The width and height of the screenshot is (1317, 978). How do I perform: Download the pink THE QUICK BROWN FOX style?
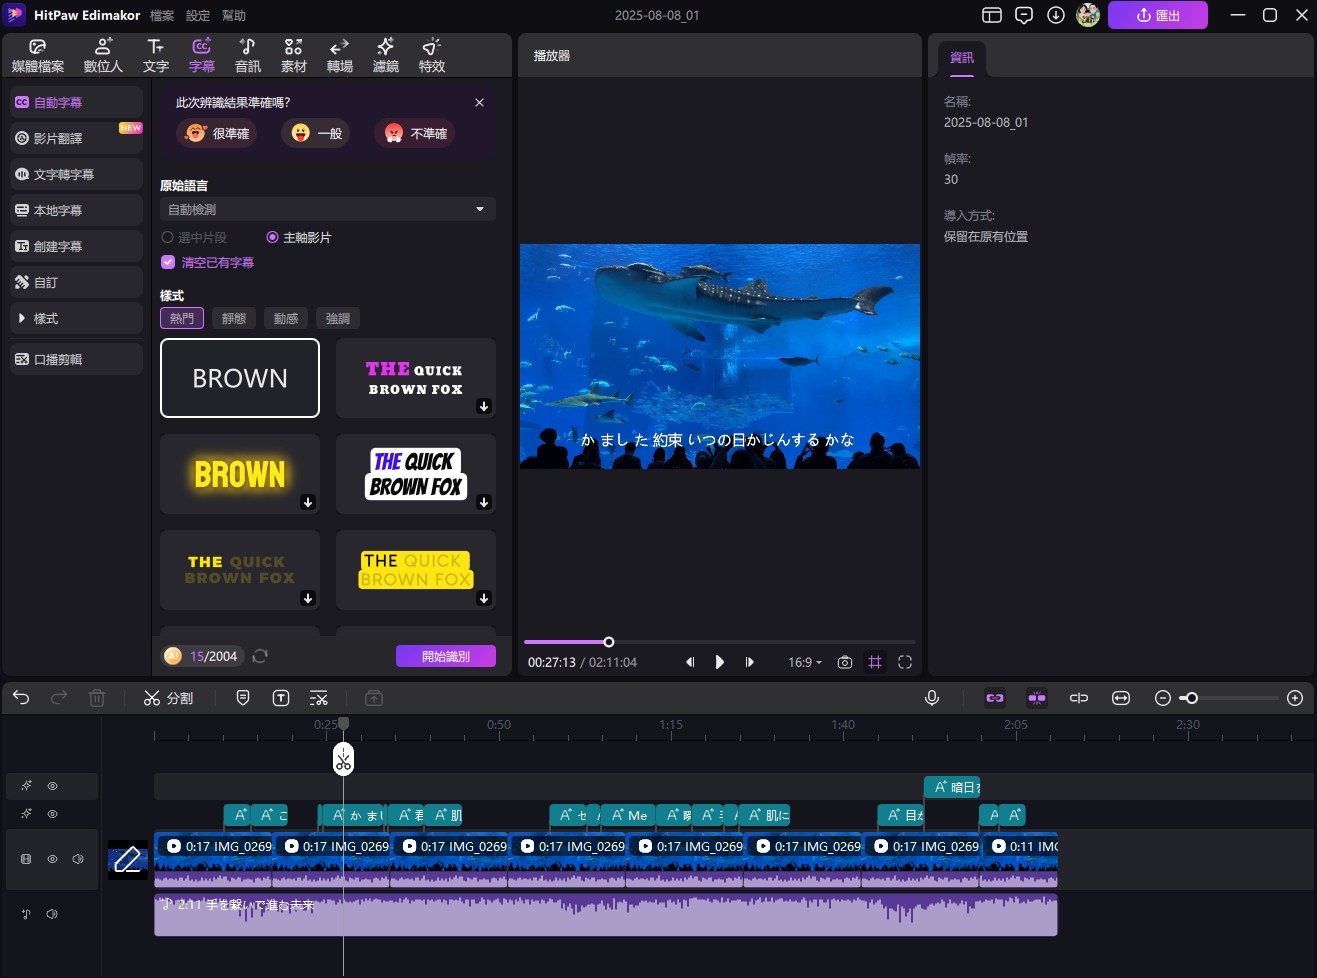484,406
